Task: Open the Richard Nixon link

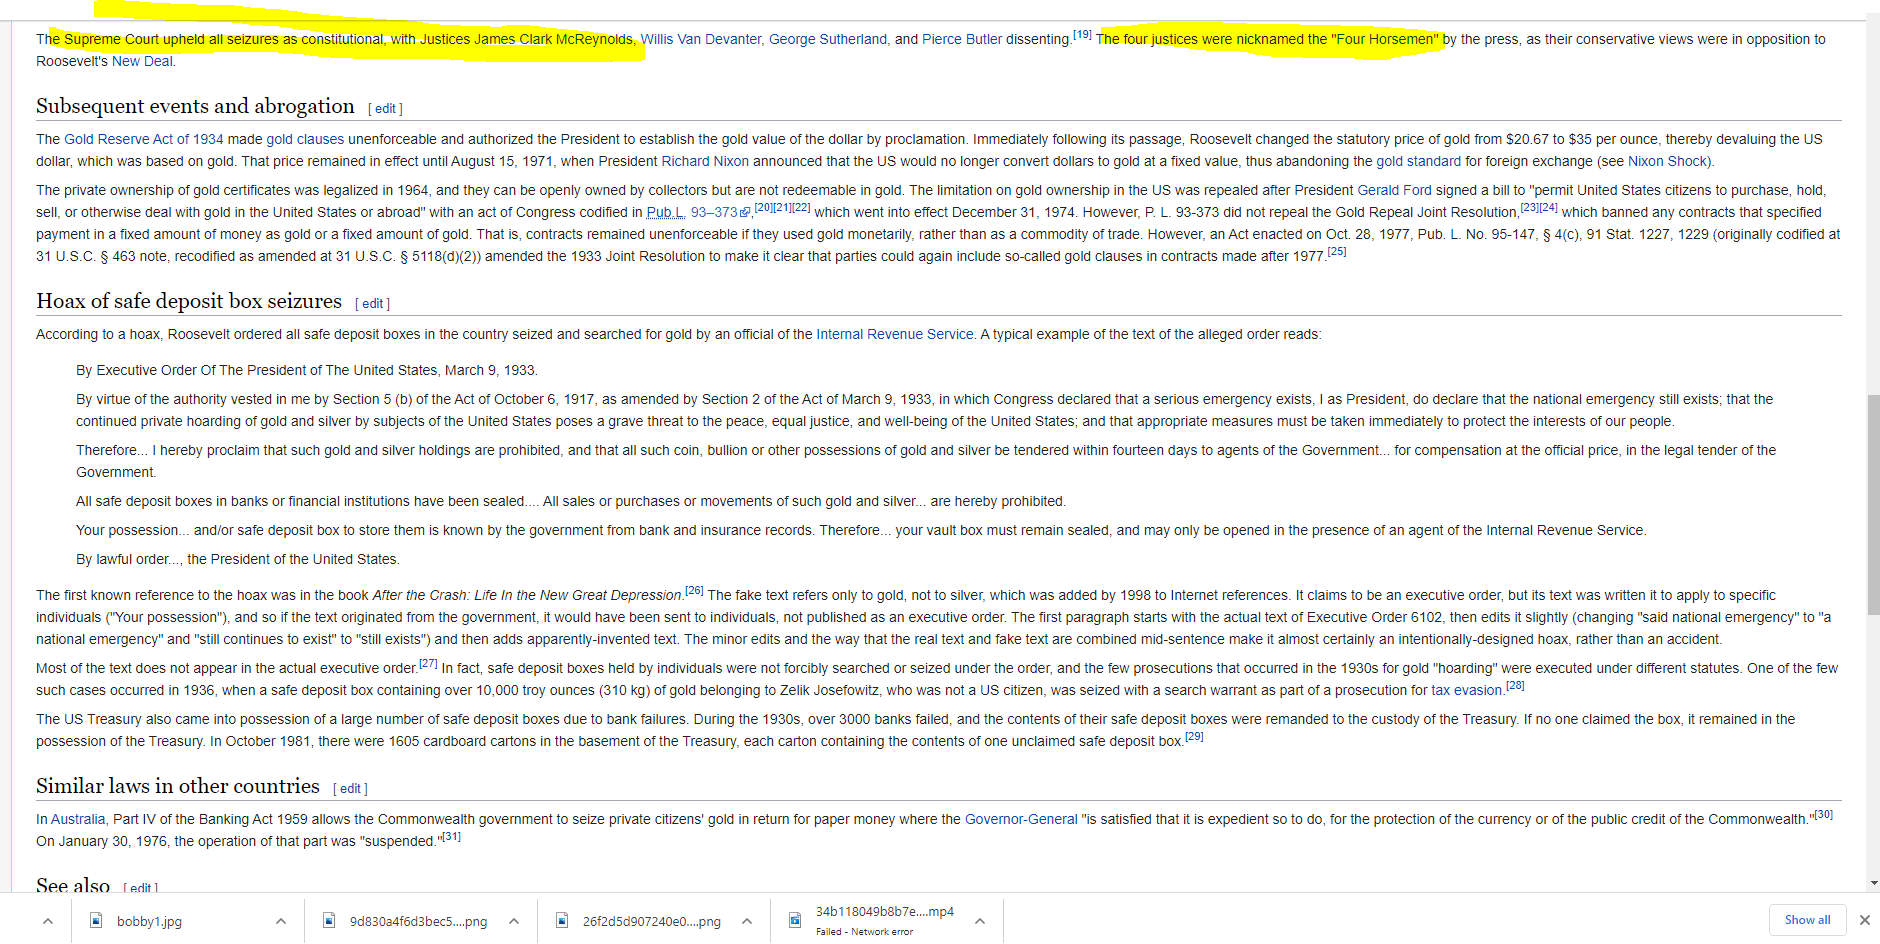Action: tap(705, 161)
